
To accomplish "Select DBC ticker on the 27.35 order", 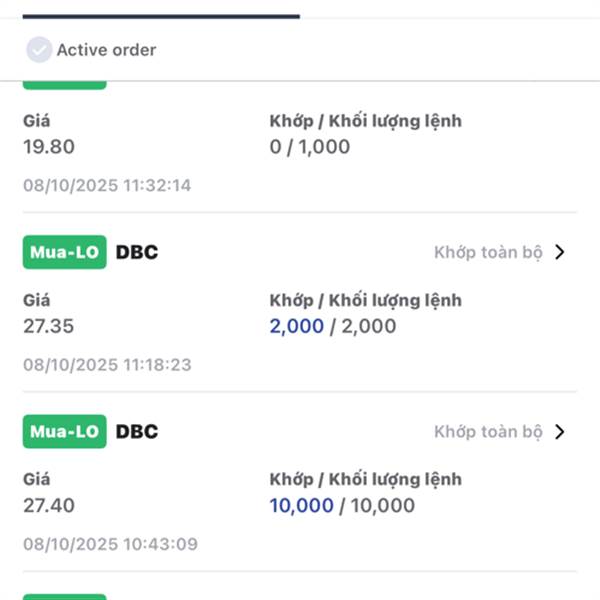I will click(x=137, y=252).
